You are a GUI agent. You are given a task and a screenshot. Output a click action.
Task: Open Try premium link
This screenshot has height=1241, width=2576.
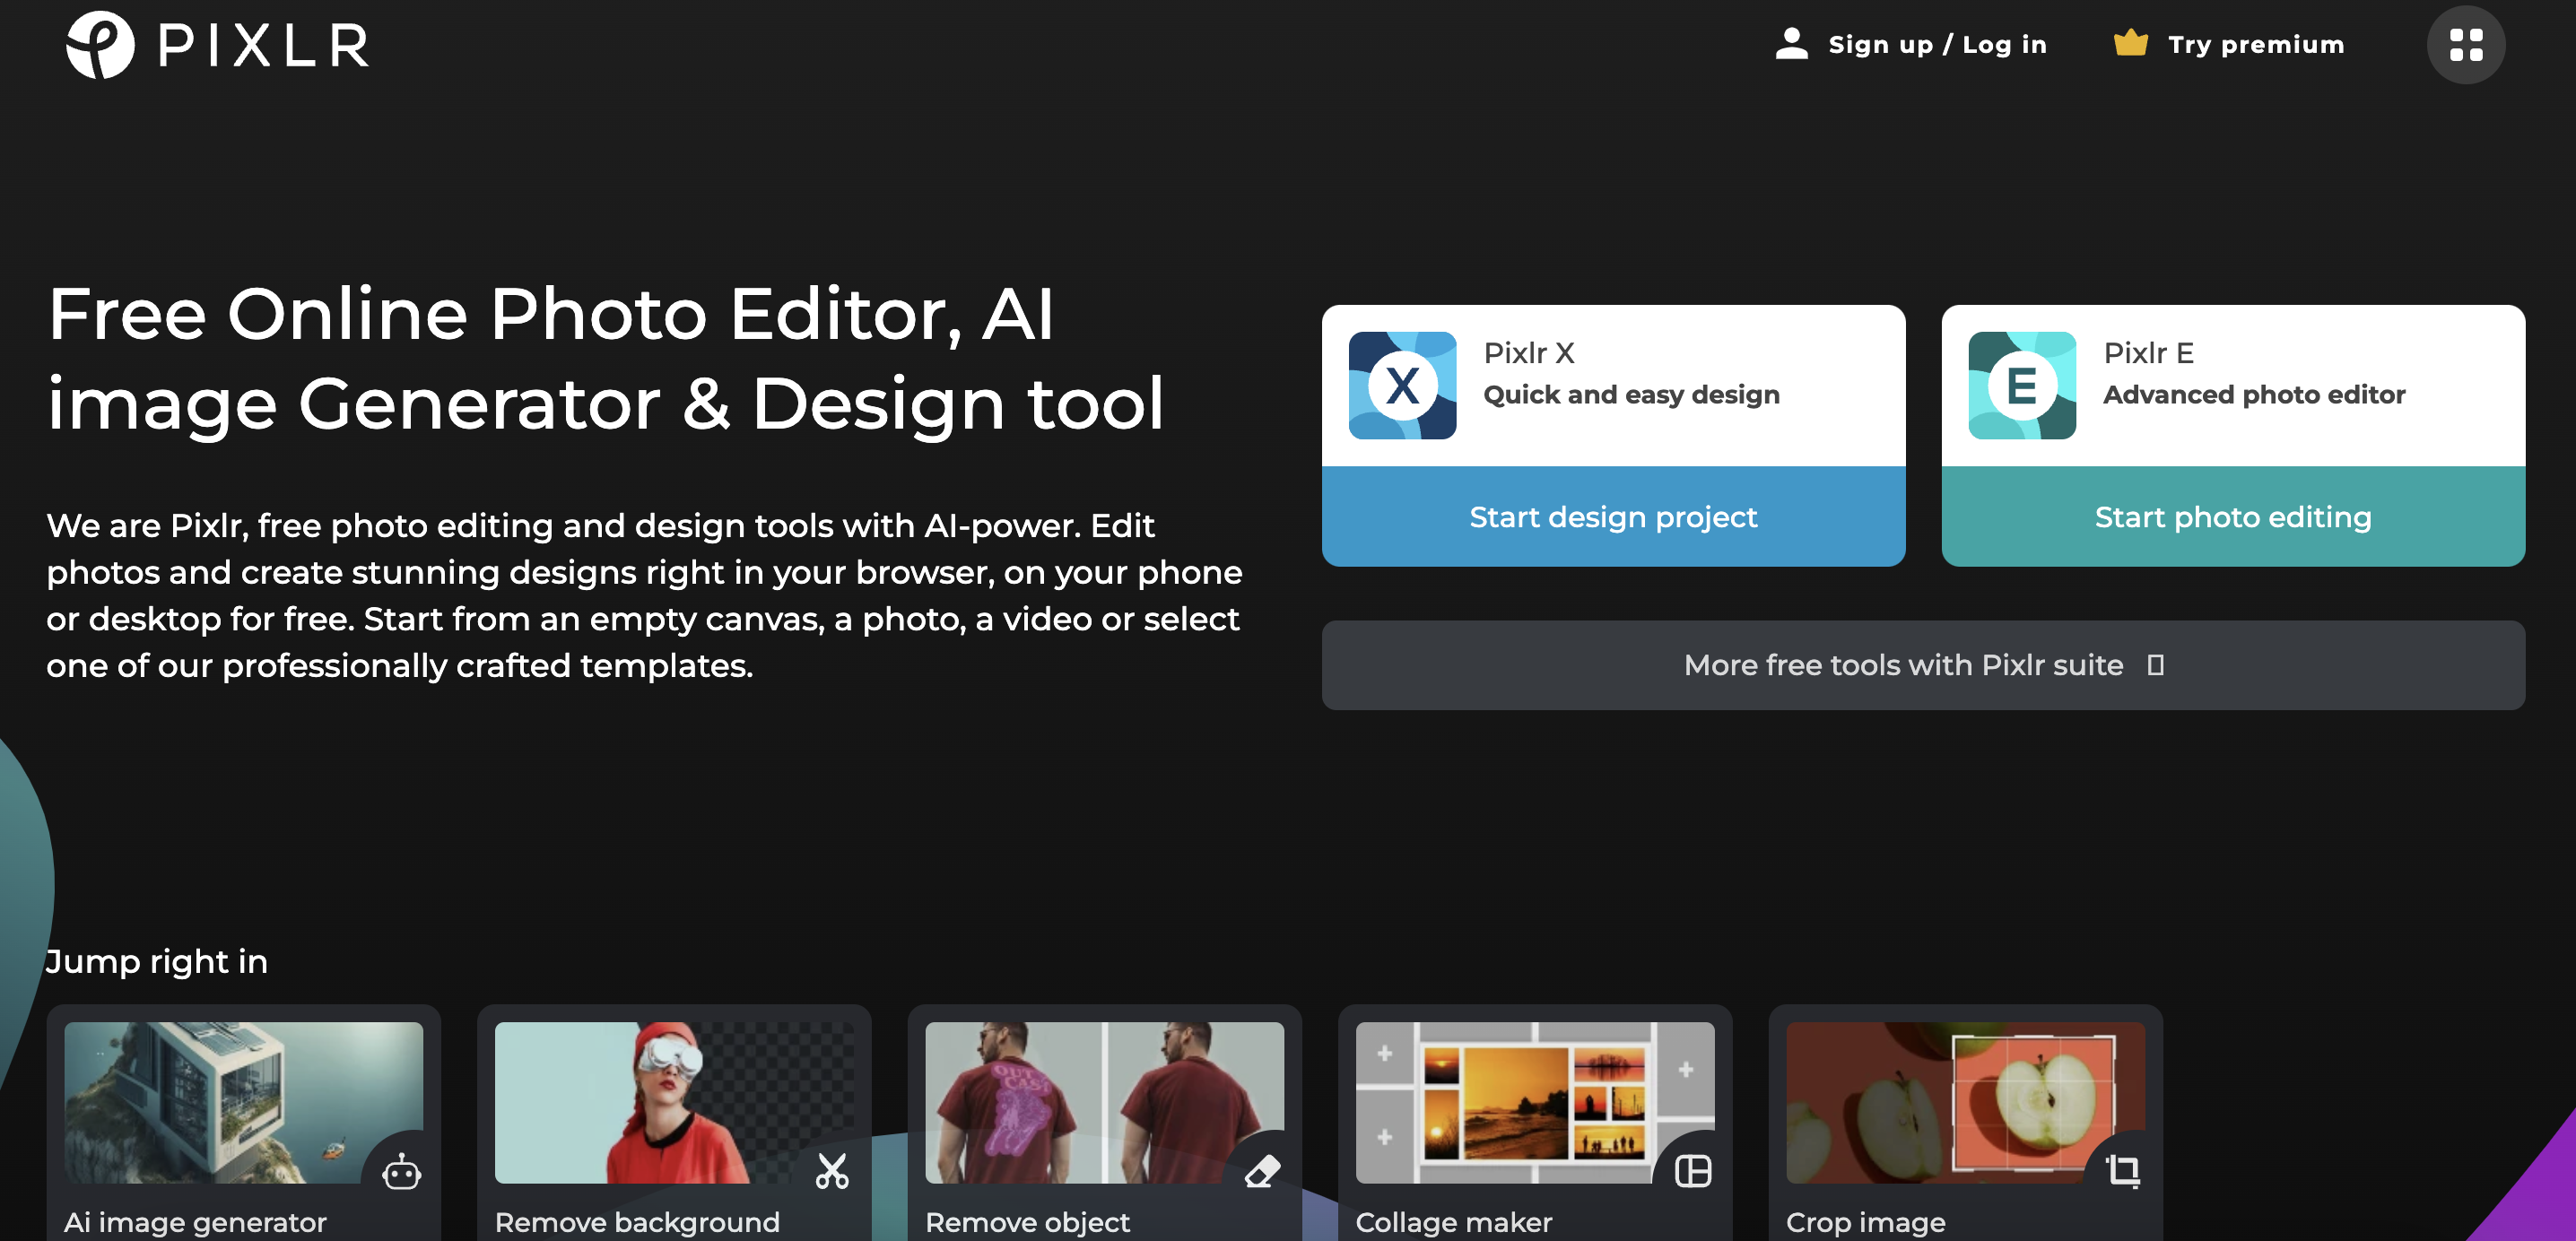click(2256, 45)
